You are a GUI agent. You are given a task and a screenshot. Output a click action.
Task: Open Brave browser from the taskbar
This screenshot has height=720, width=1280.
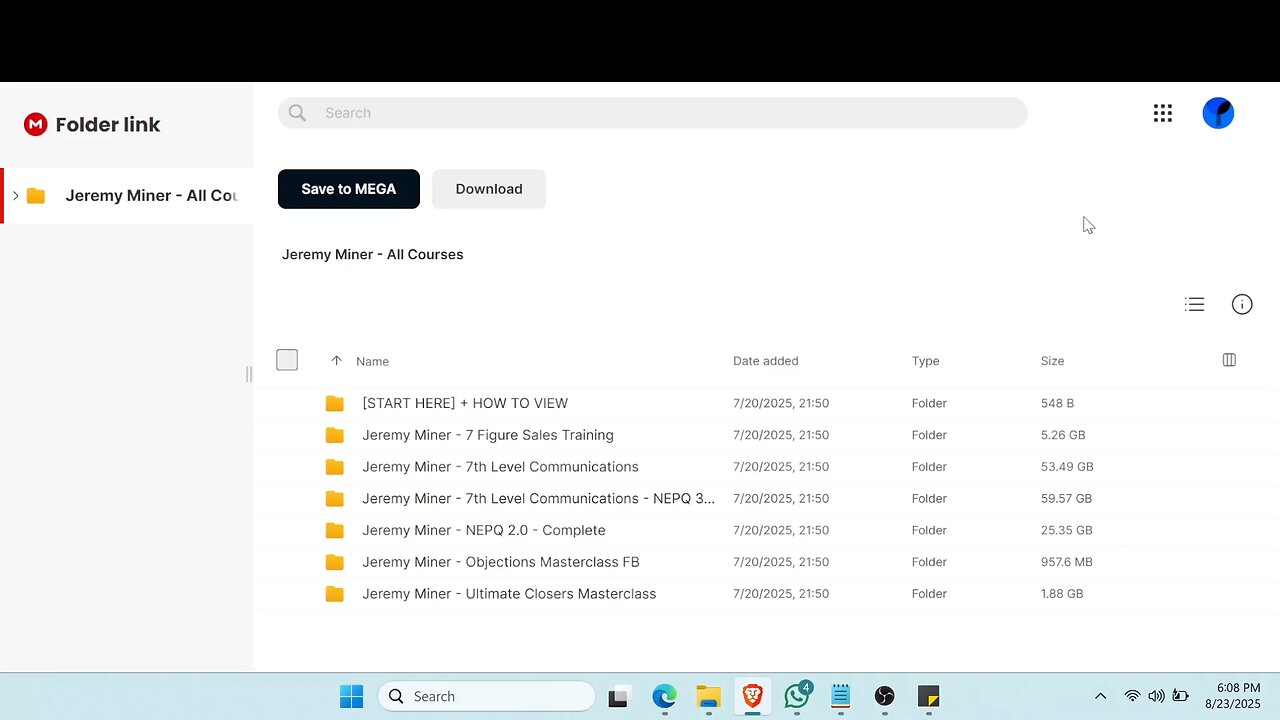pyautogui.click(x=753, y=696)
